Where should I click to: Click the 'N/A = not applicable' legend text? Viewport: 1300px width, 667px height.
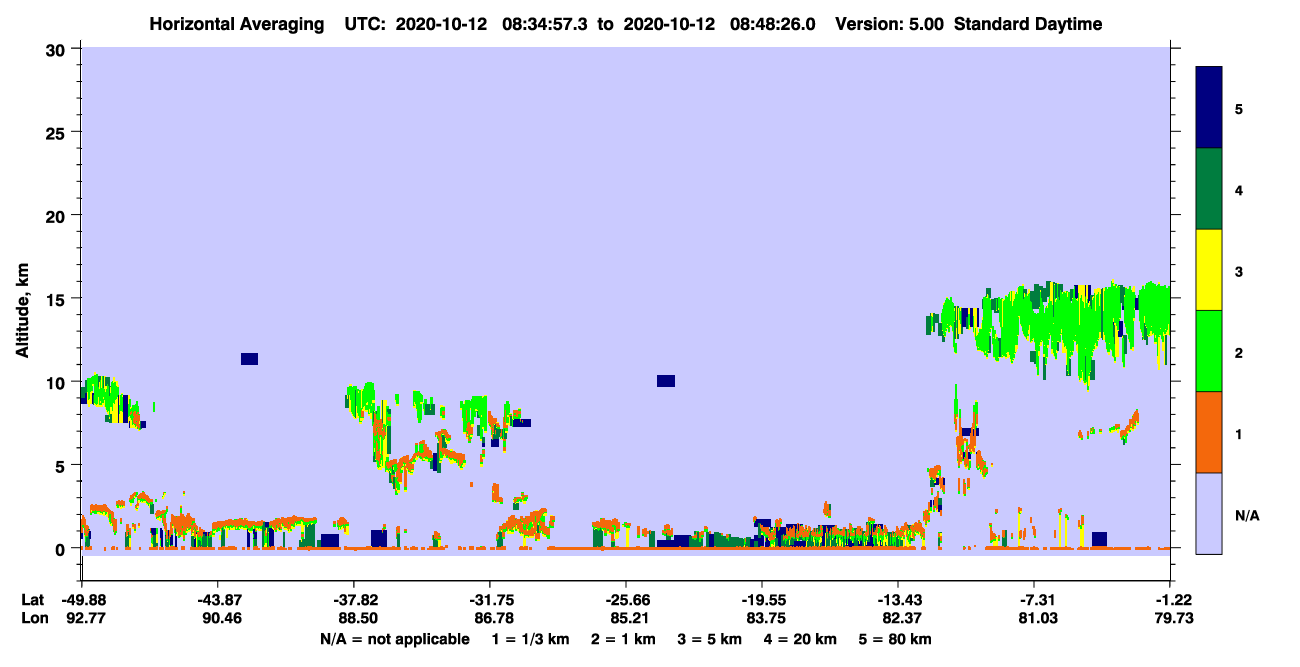pos(394,639)
